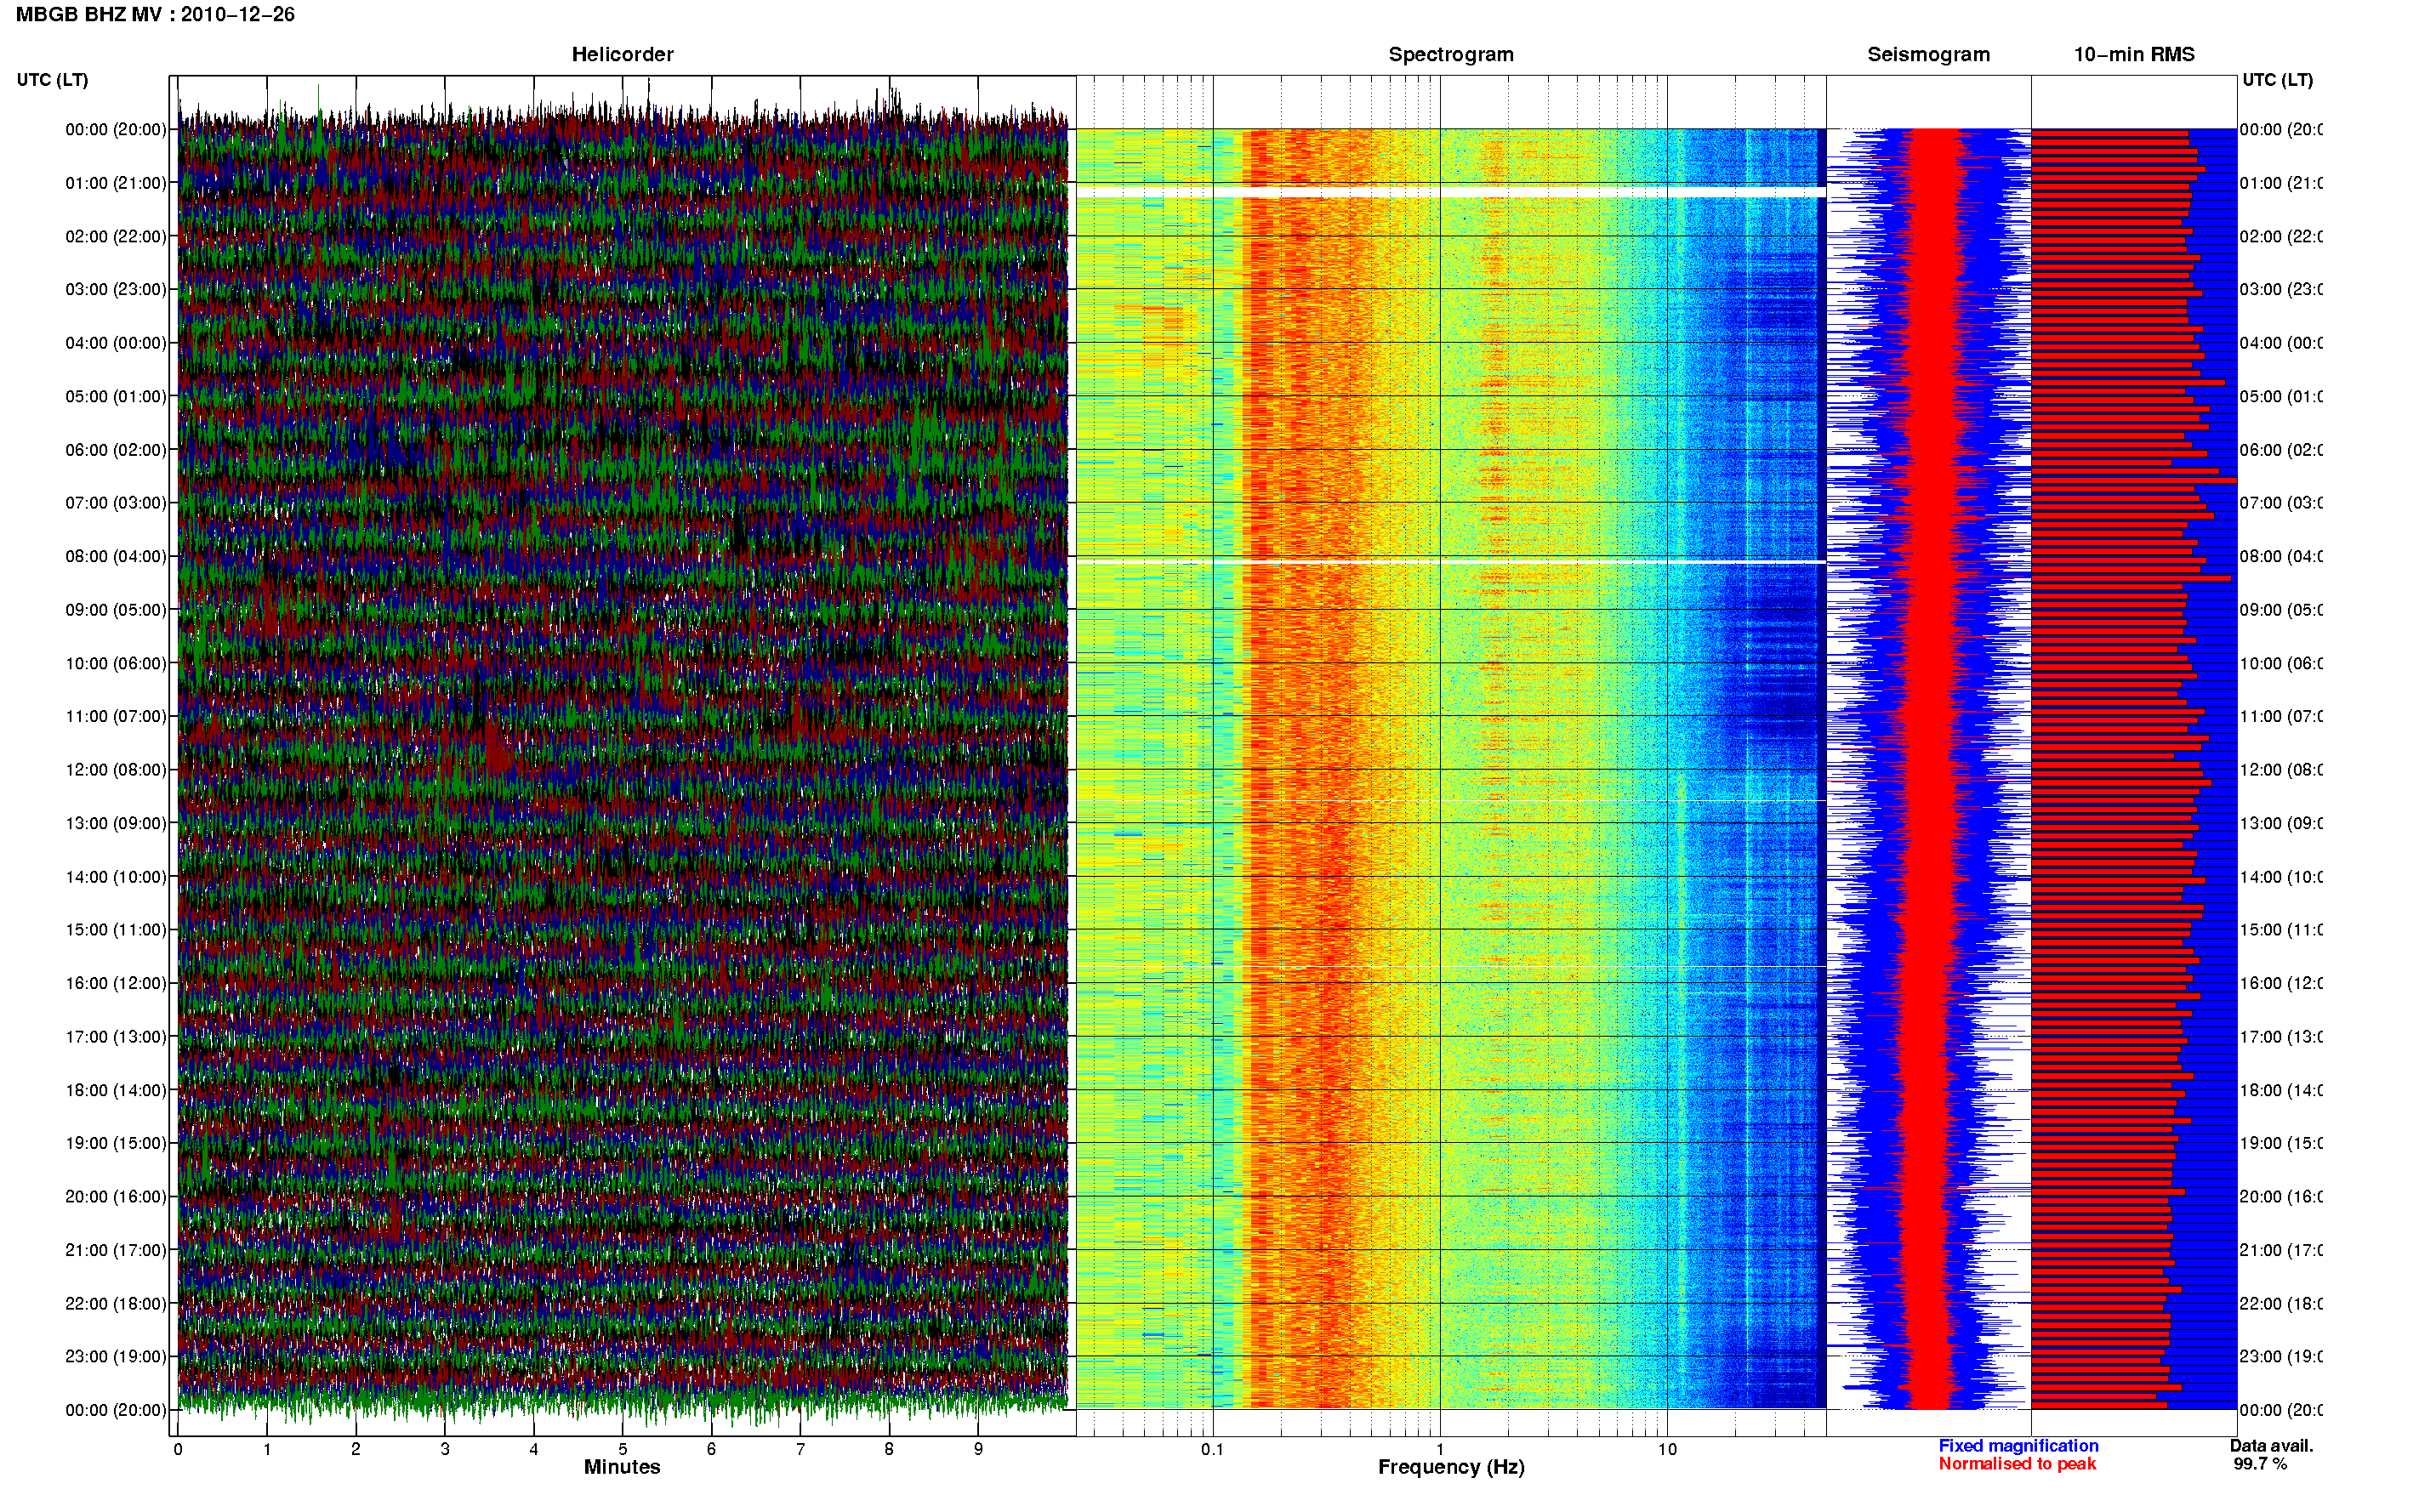Click the 0.1 frequency axis tick label
This screenshot has height=1512, width=2419.
click(x=1212, y=1449)
